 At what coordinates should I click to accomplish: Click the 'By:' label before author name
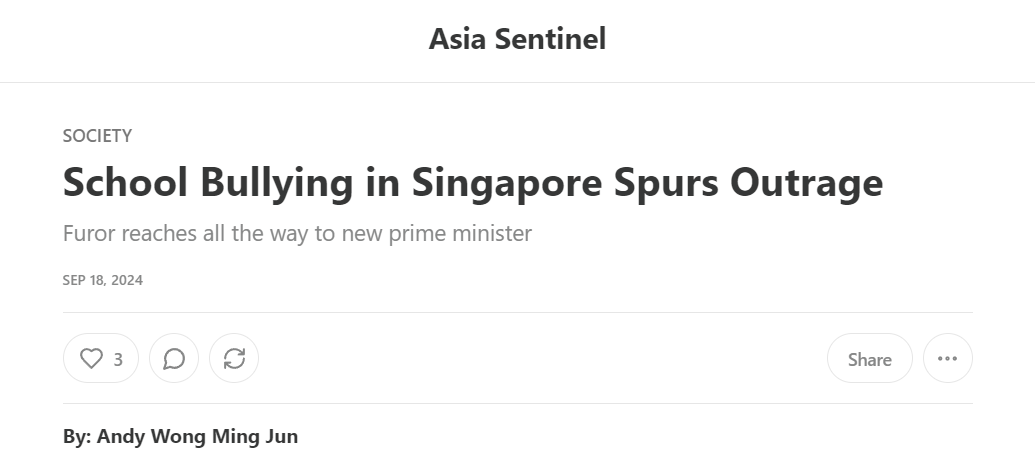click(77, 437)
